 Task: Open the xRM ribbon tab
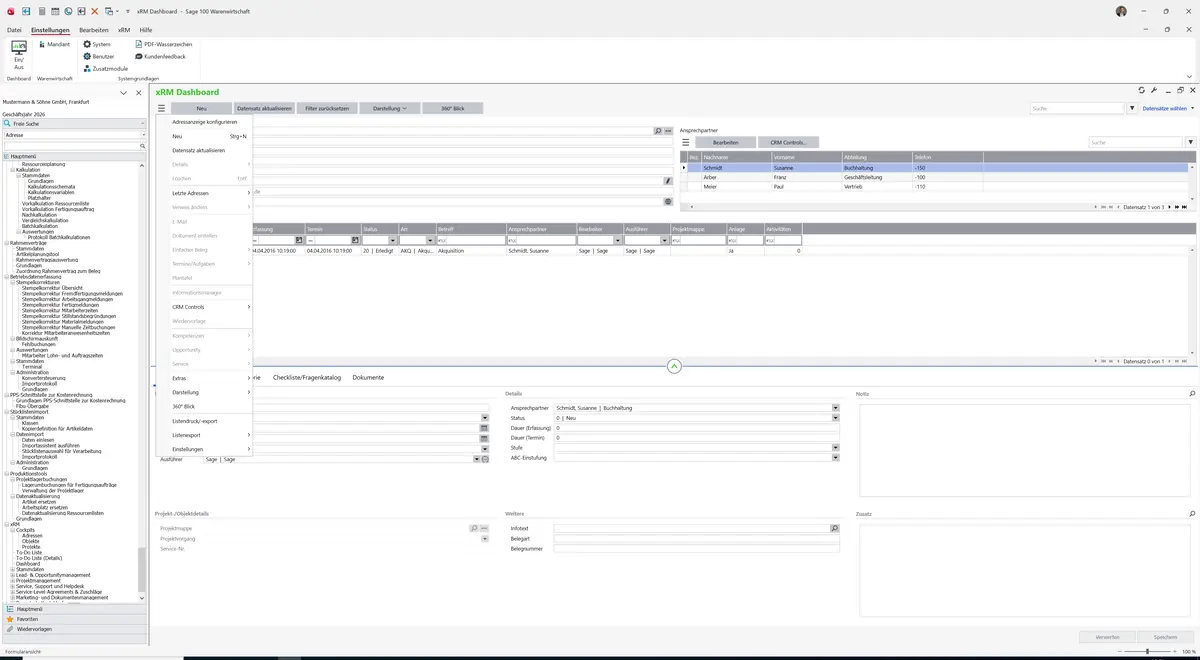point(124,30)
